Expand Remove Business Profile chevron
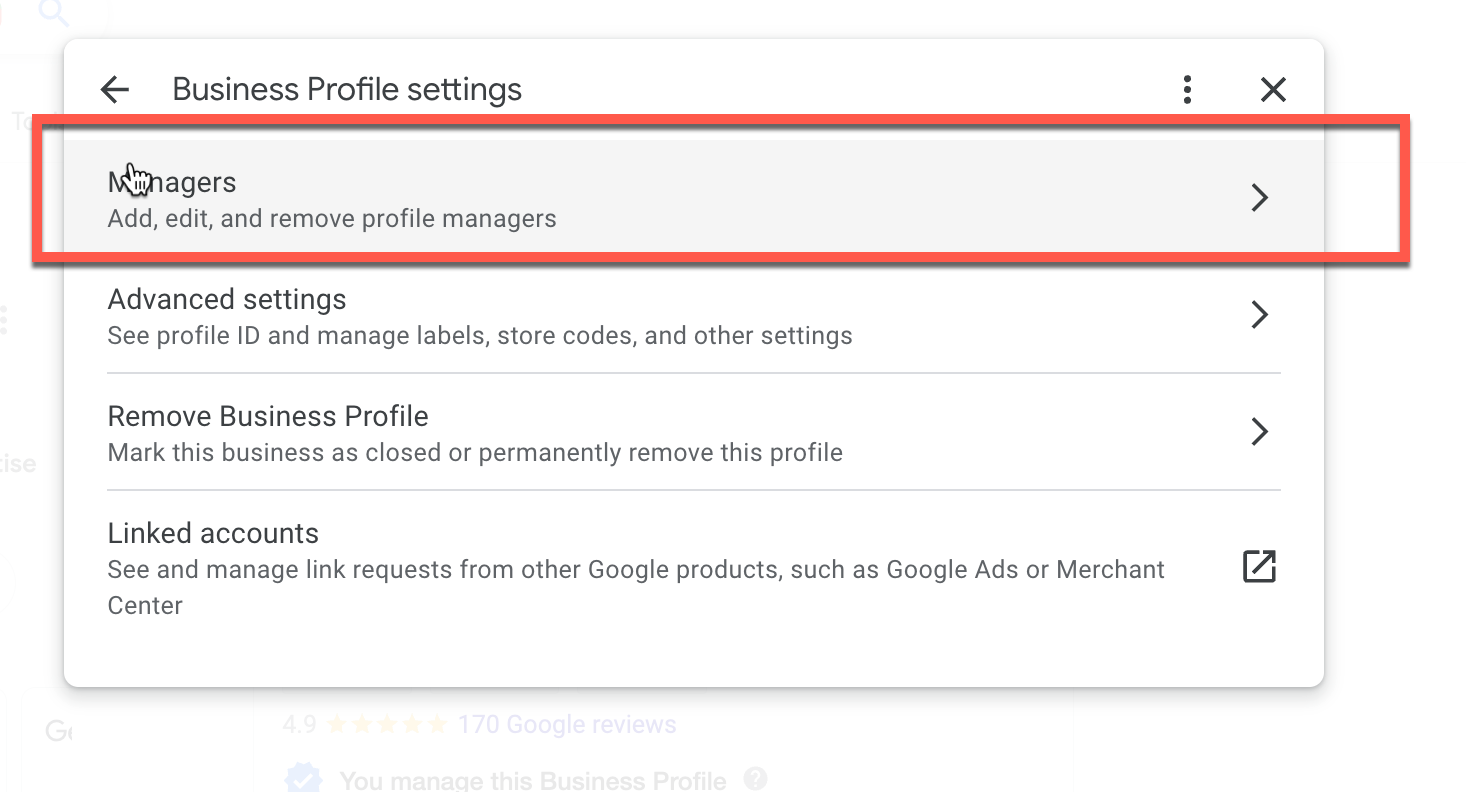This screenshot has width=1466, height=792. click(x=1259, y=432)
